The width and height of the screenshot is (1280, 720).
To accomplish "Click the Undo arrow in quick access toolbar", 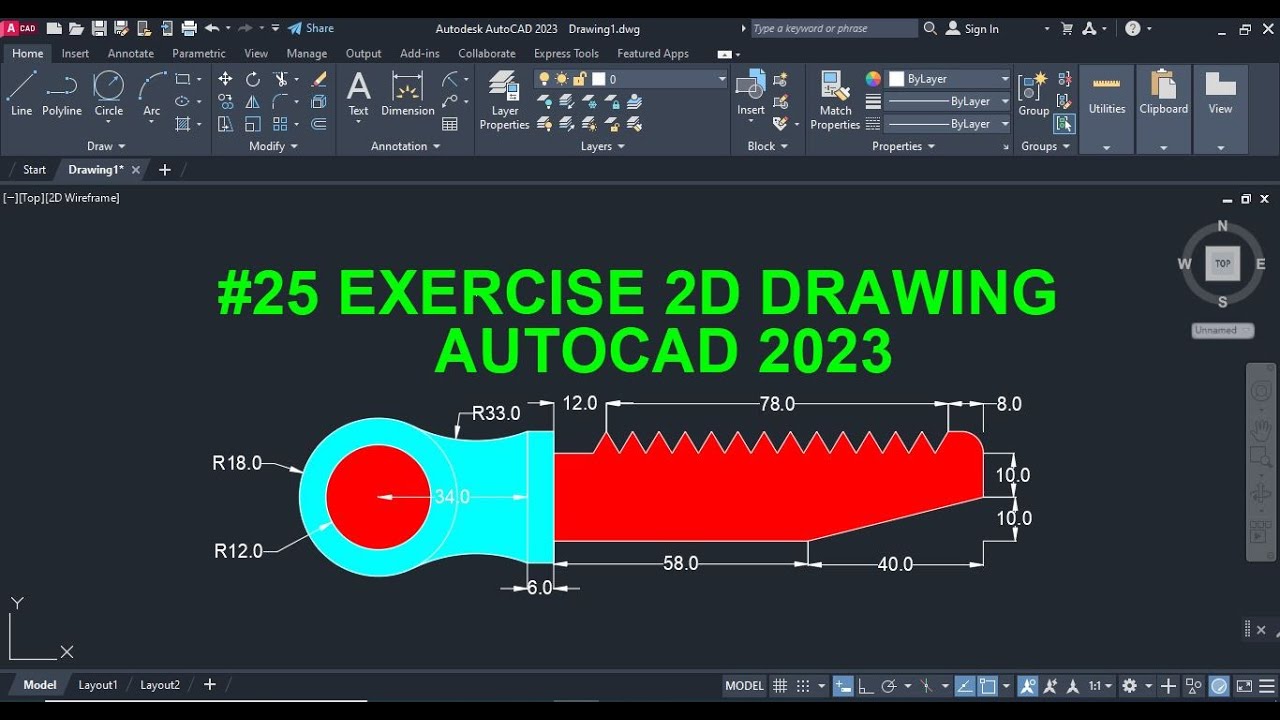I will [211, 29].
